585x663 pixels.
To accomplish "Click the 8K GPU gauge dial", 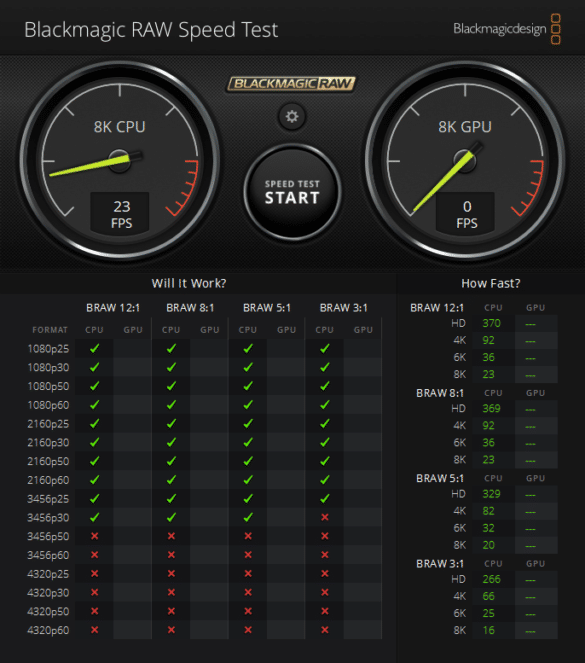I will (x=465, y=161).
